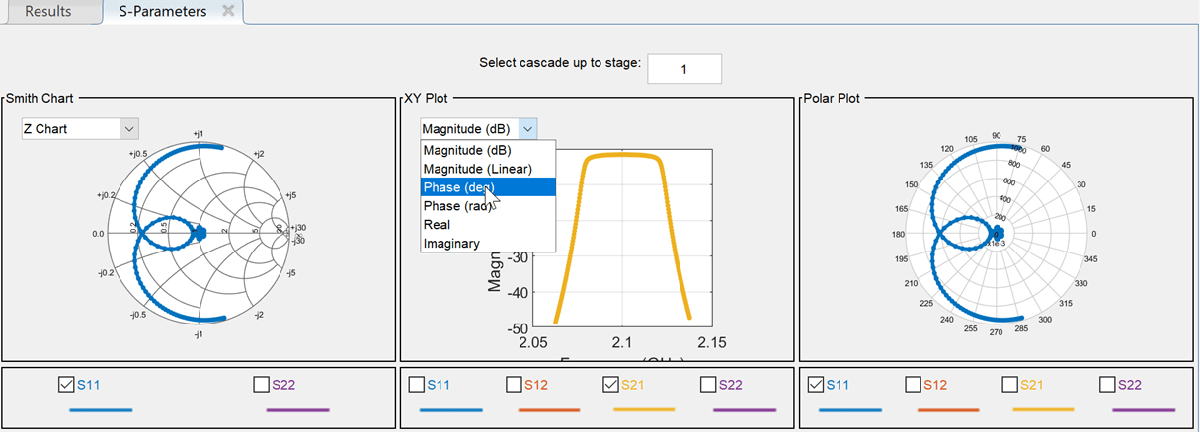
Task: Select the S-Parameters tab
Action: click(x=159, y=11)
